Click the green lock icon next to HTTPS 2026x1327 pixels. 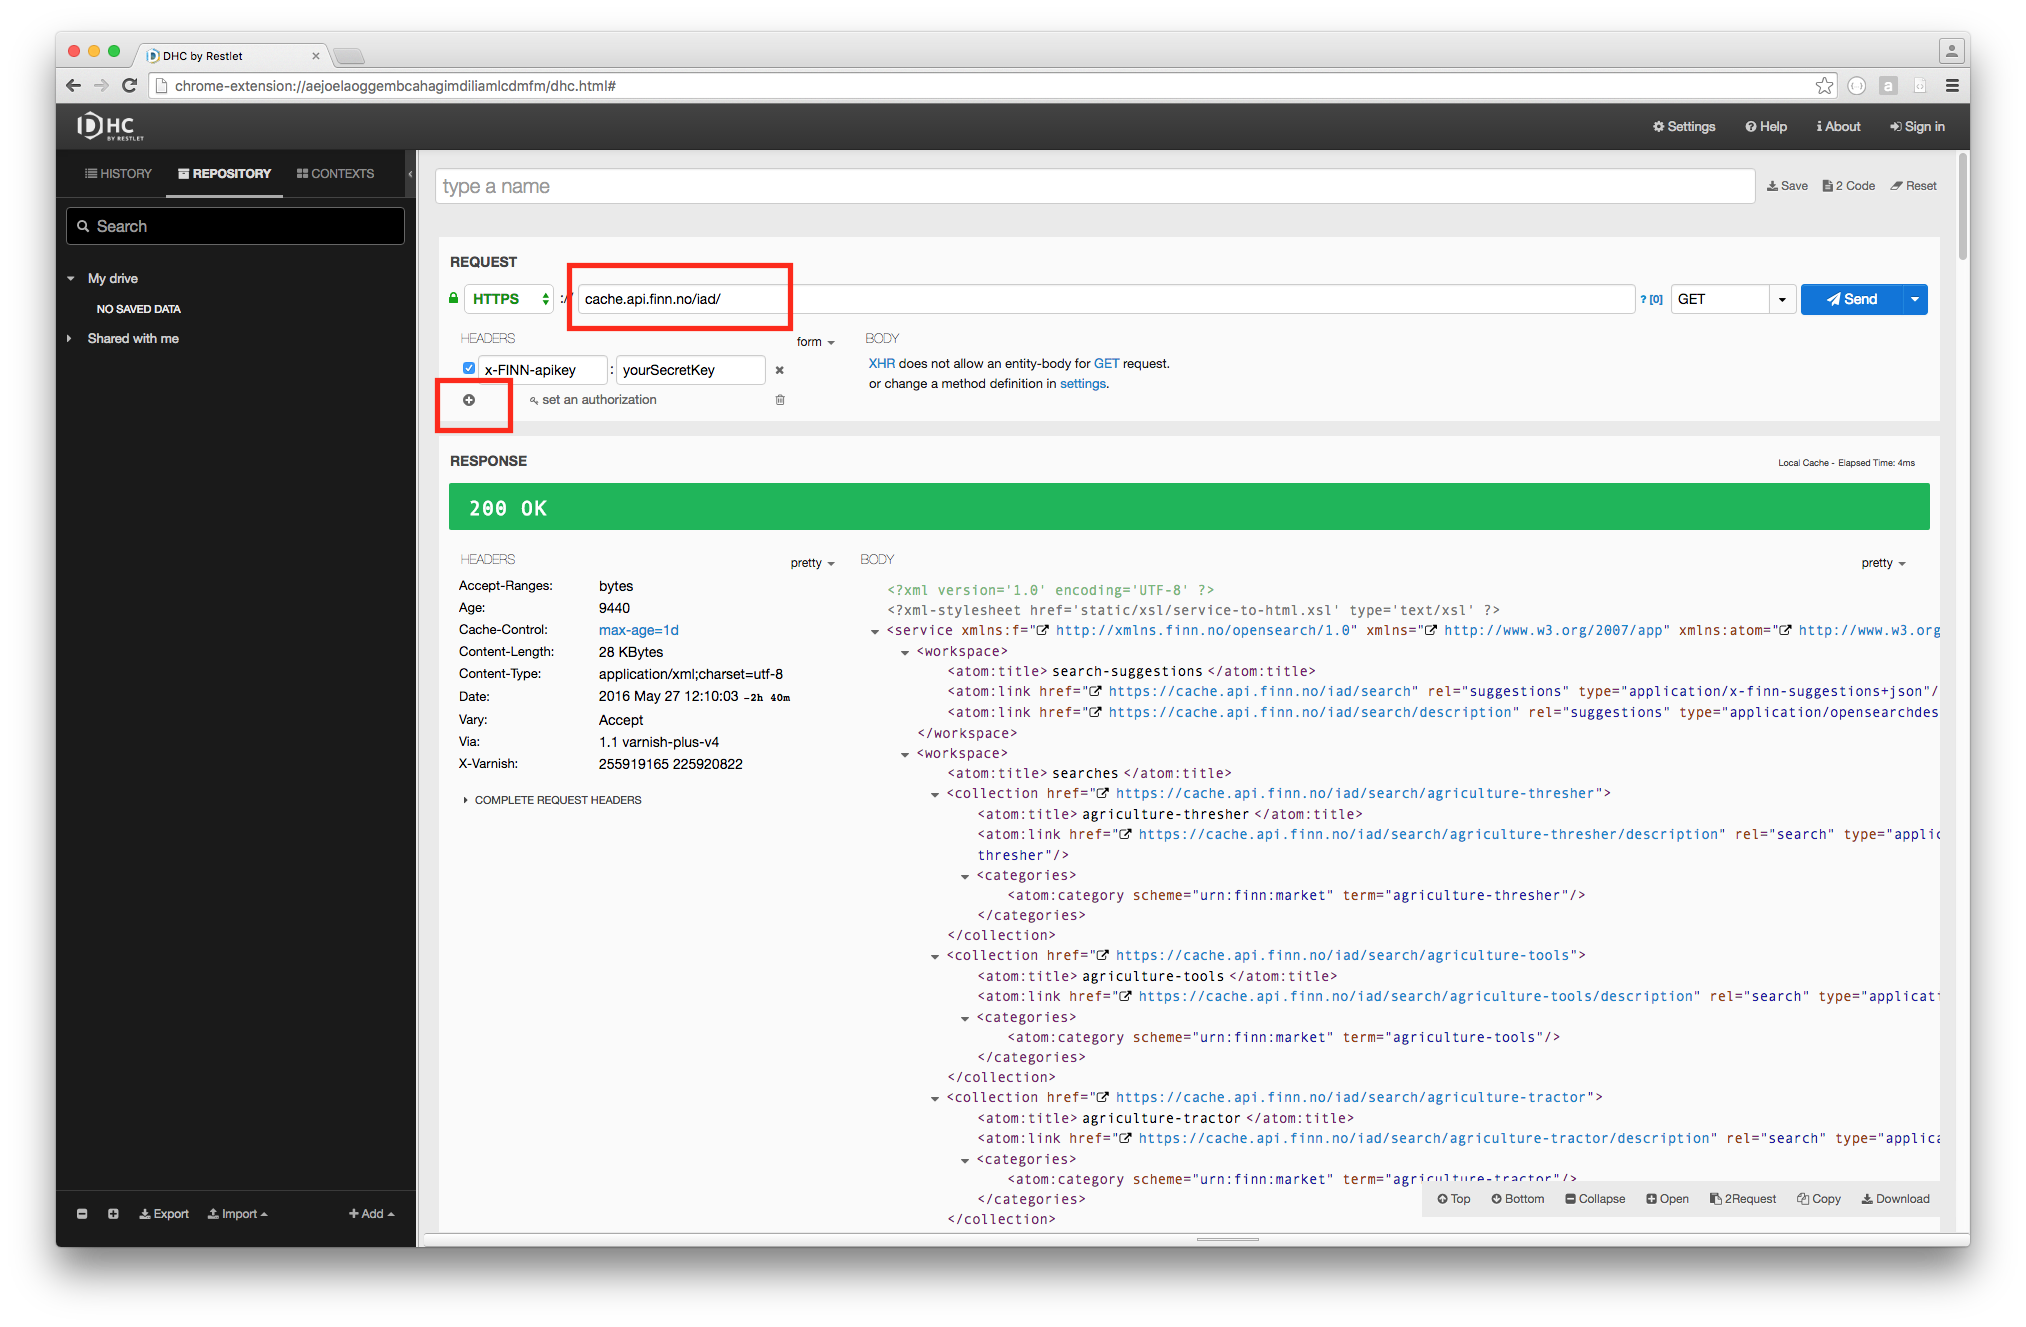click(x=454, y=298)
